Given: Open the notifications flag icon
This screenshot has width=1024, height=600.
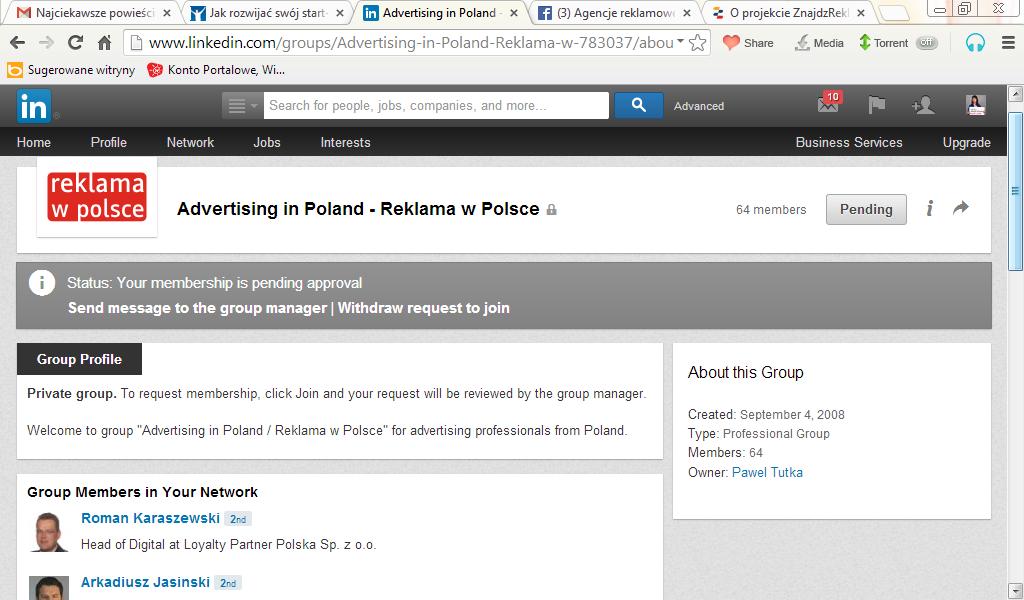Looking at the screenshot, I should 876,104.
